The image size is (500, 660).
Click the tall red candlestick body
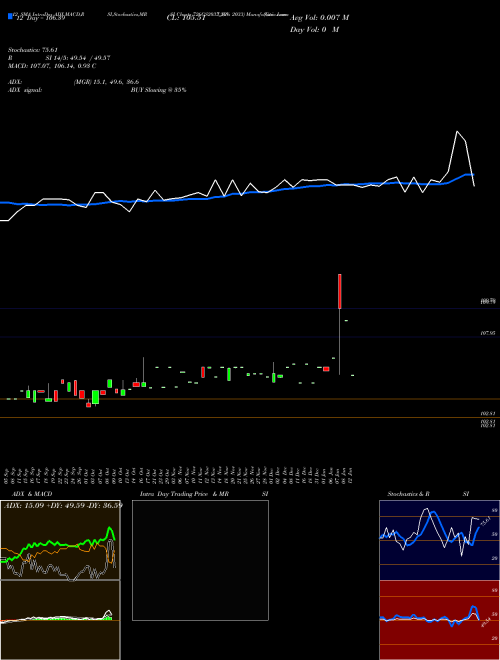[340, 291]
